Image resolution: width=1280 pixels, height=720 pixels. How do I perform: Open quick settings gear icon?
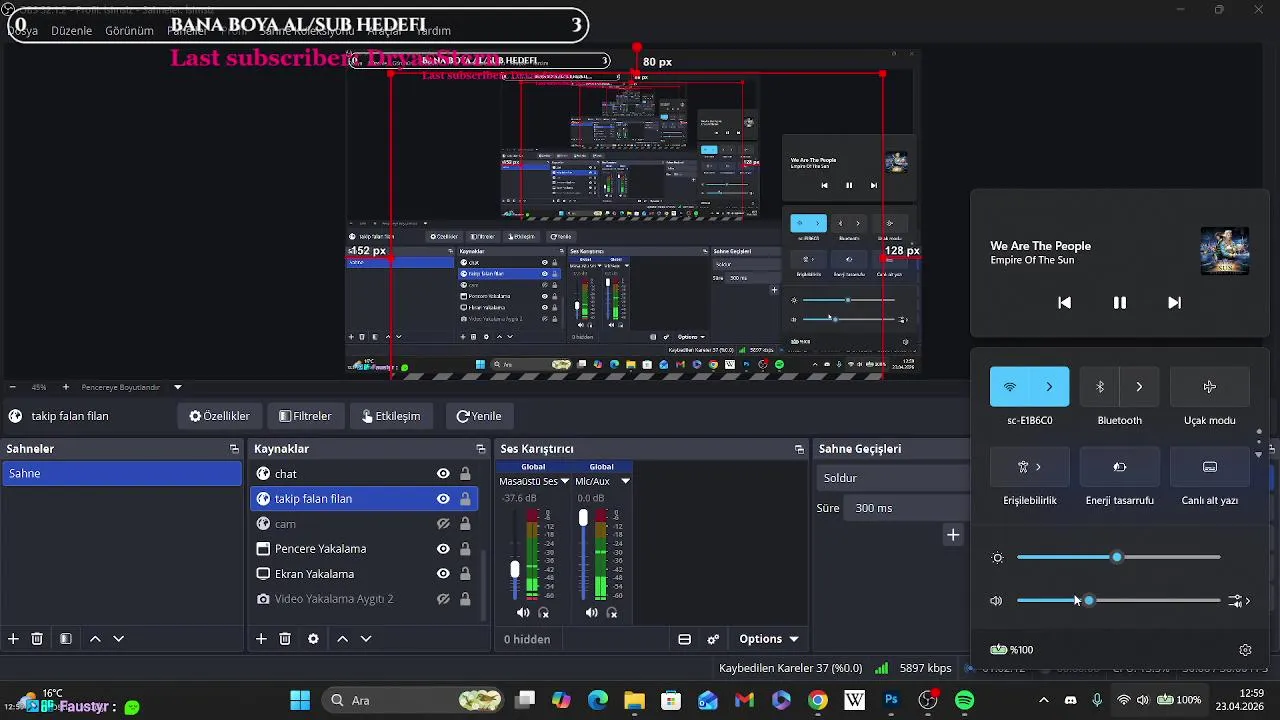[1245, 650]
